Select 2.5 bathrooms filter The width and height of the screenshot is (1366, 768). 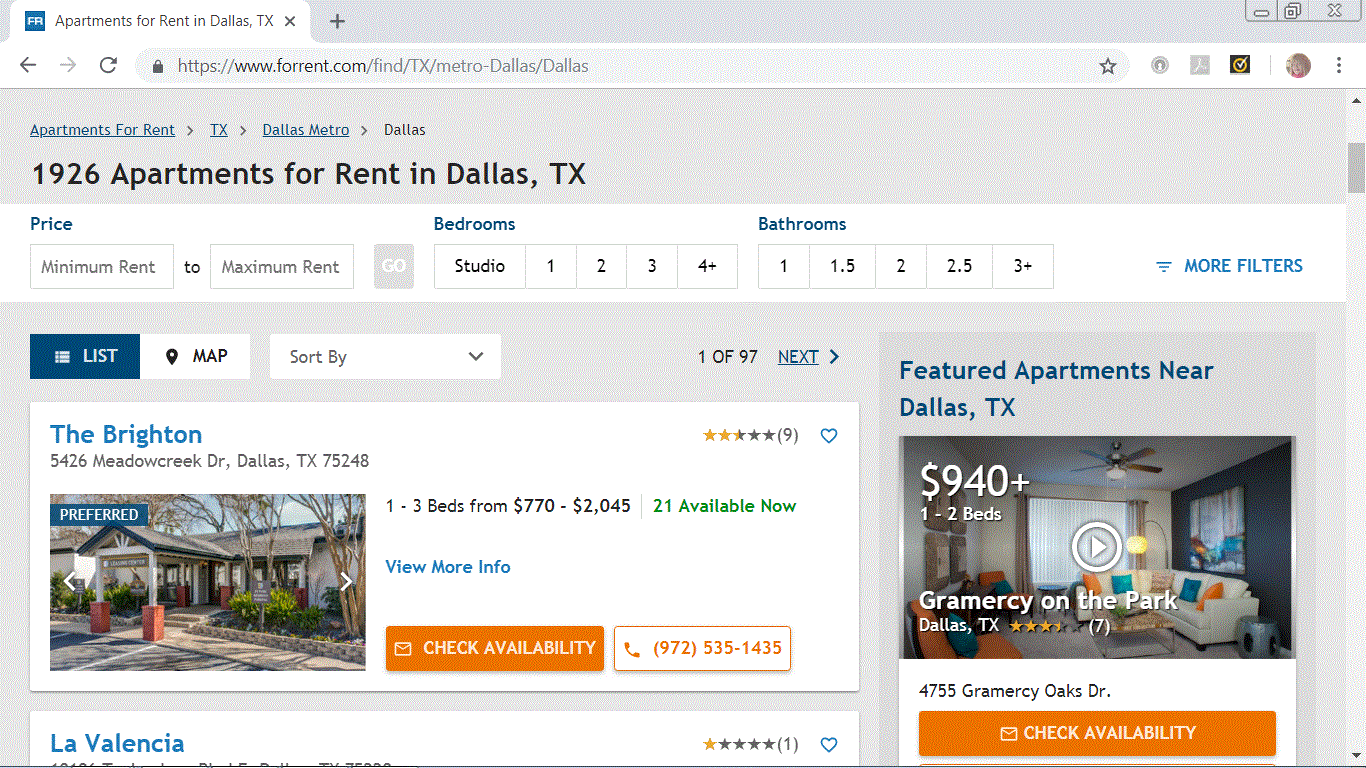click(960, 266)
